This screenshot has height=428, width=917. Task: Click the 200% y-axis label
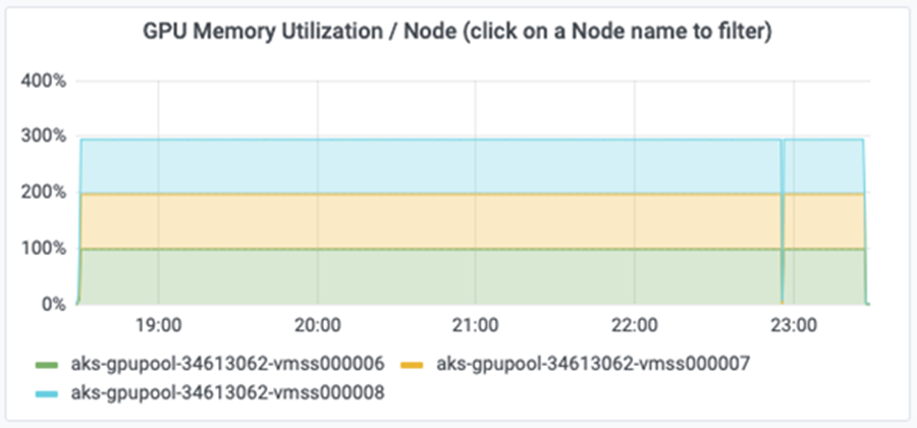tap(44, 193)
